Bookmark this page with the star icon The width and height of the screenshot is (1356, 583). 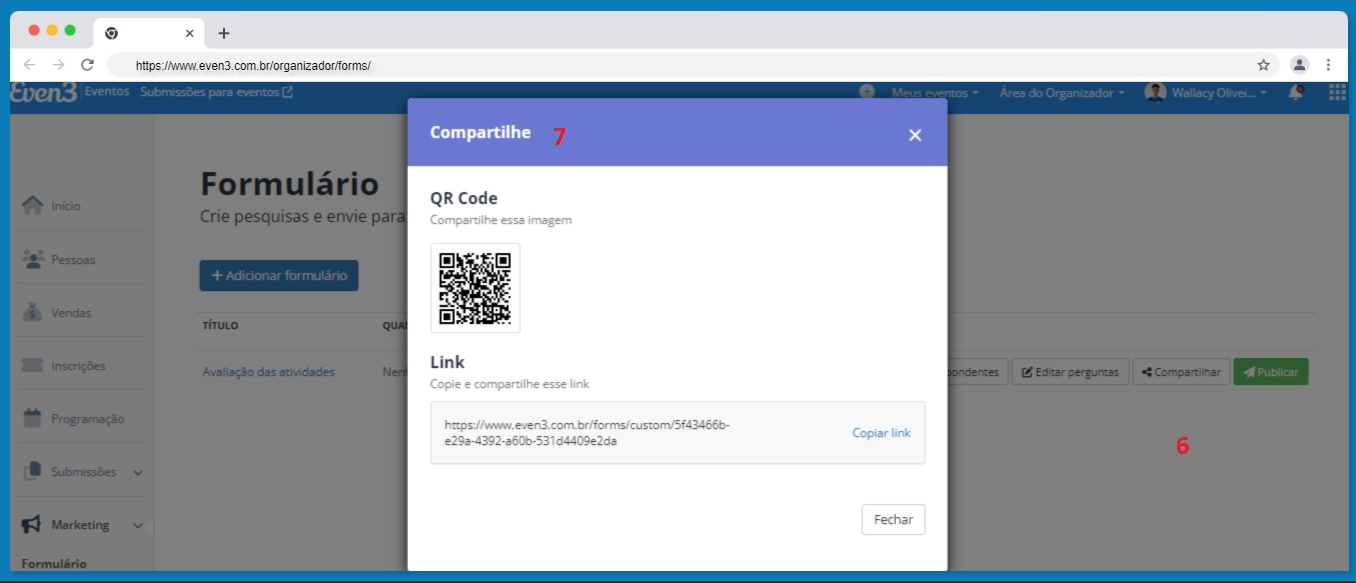1263,65
